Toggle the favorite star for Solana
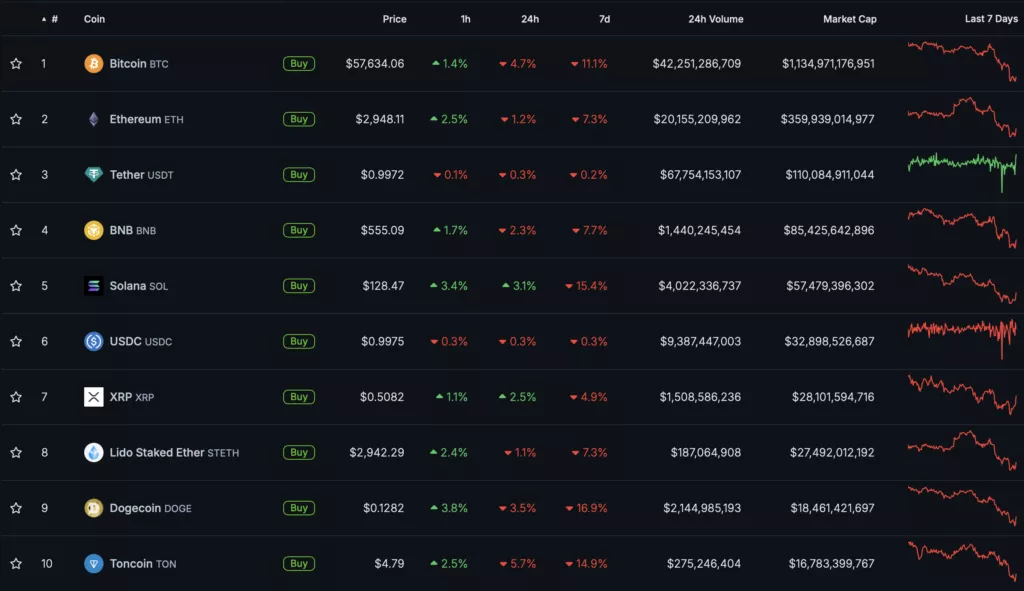Image resolution: width=1024 pixels, height=591 pixels. tap(16, 286)
